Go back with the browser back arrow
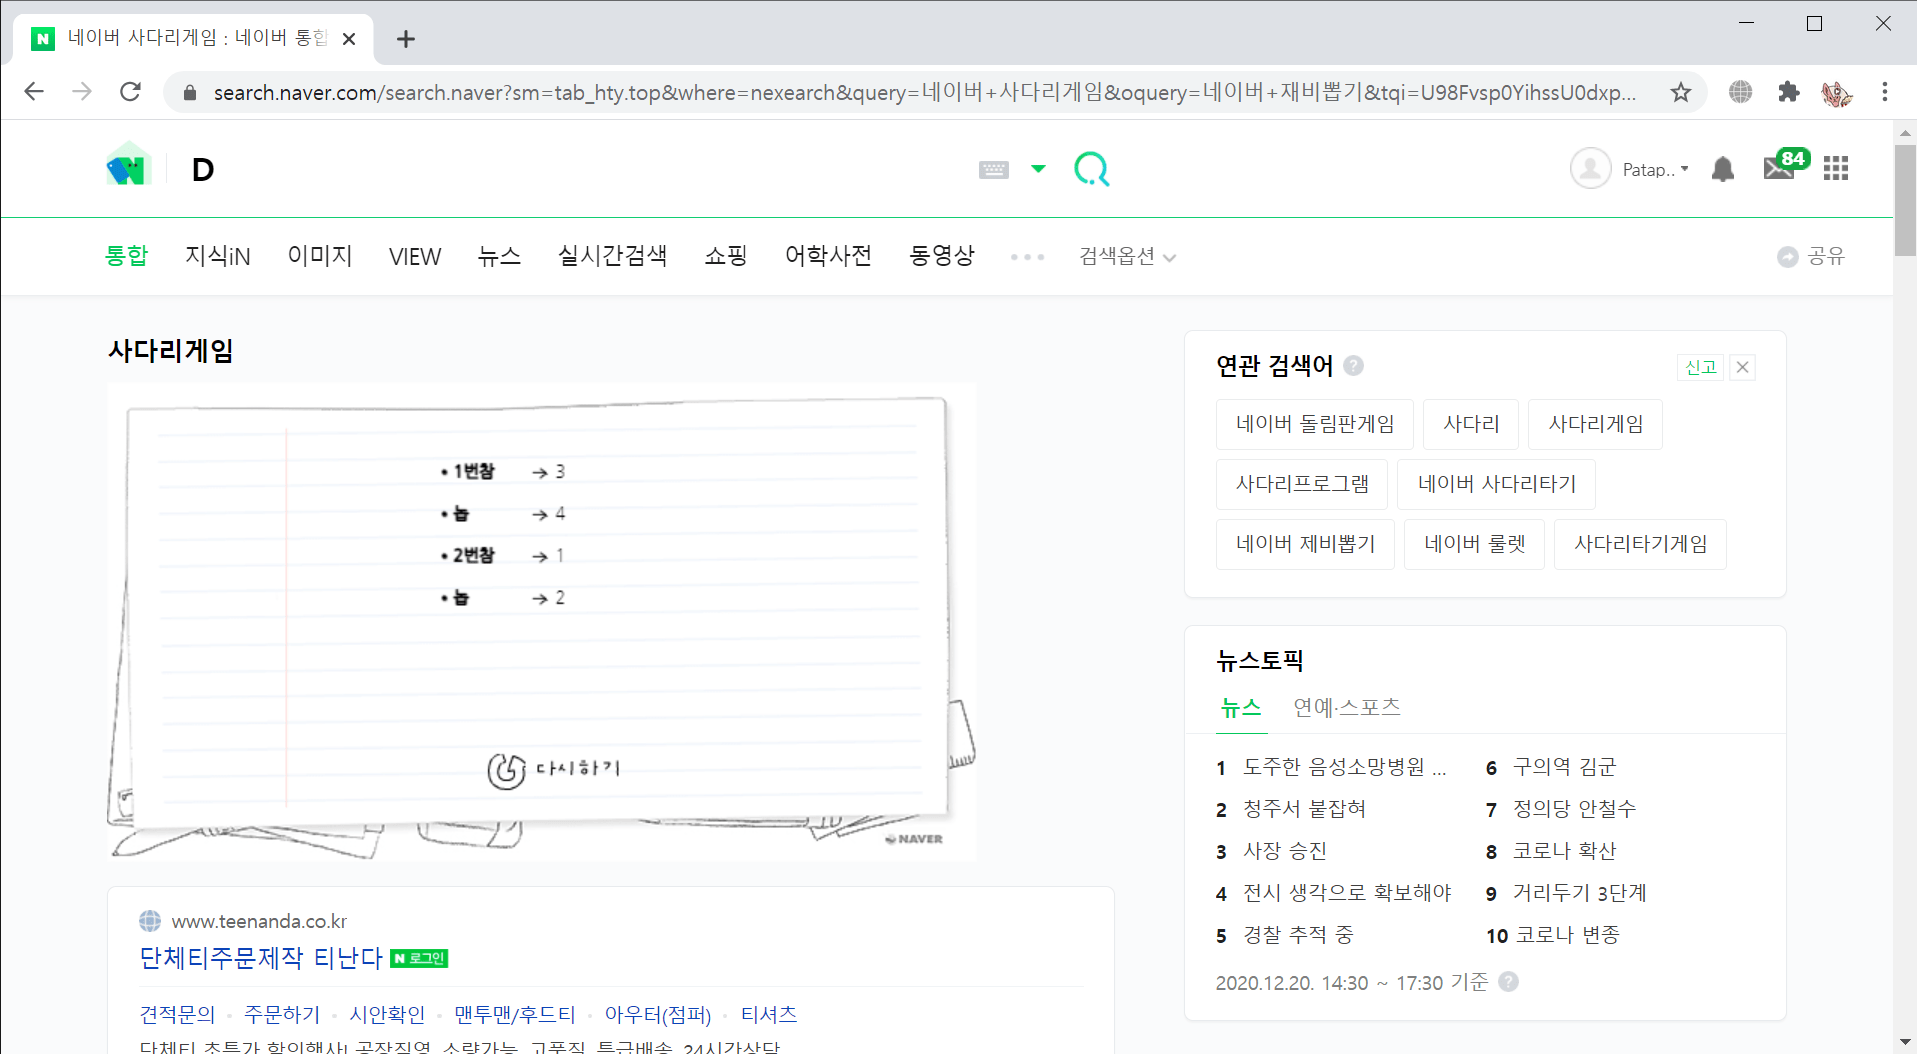The width and height of the screenshot is (1917, 1054). click(x=34, y=92)
